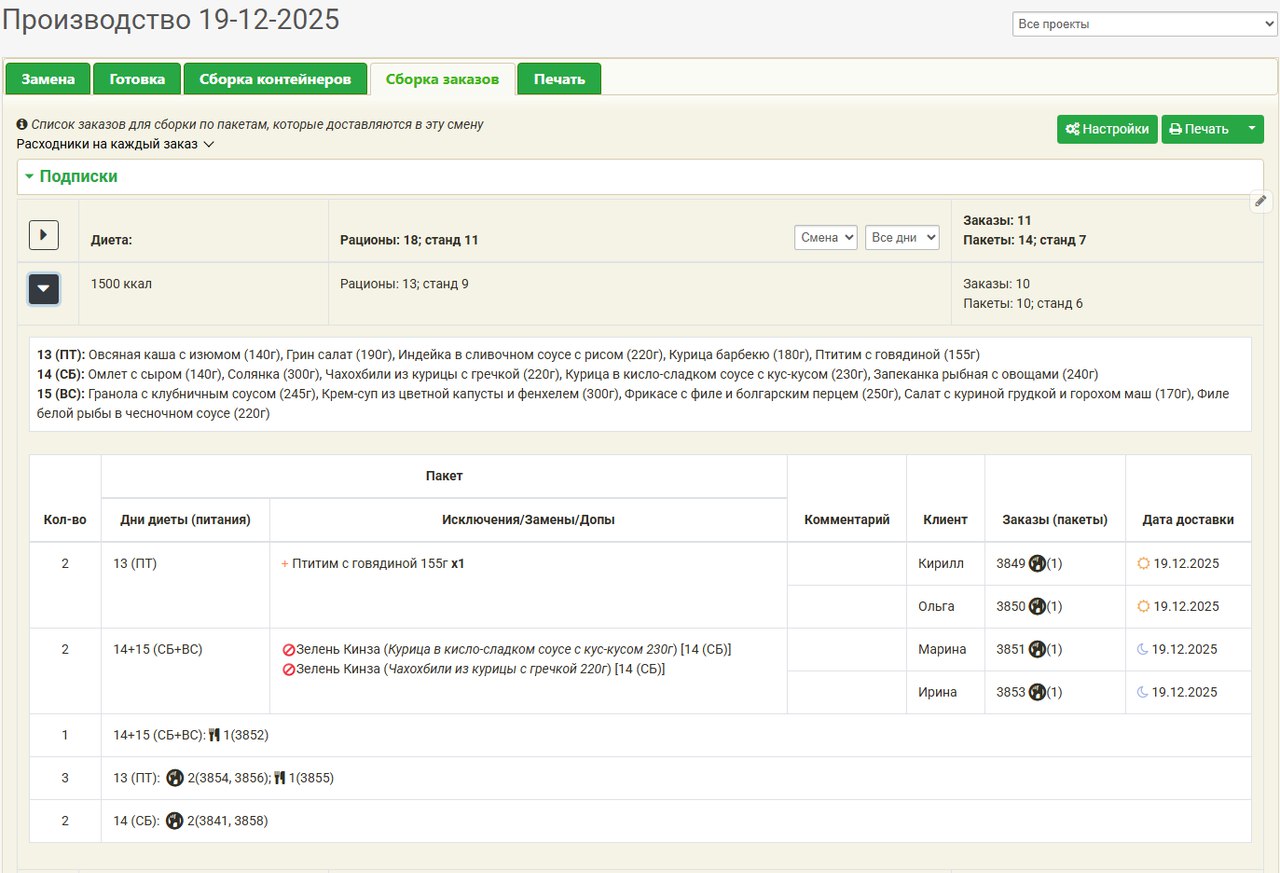
Task: Expand Расходники на каждый заказ
Action: tap(115, 144)
